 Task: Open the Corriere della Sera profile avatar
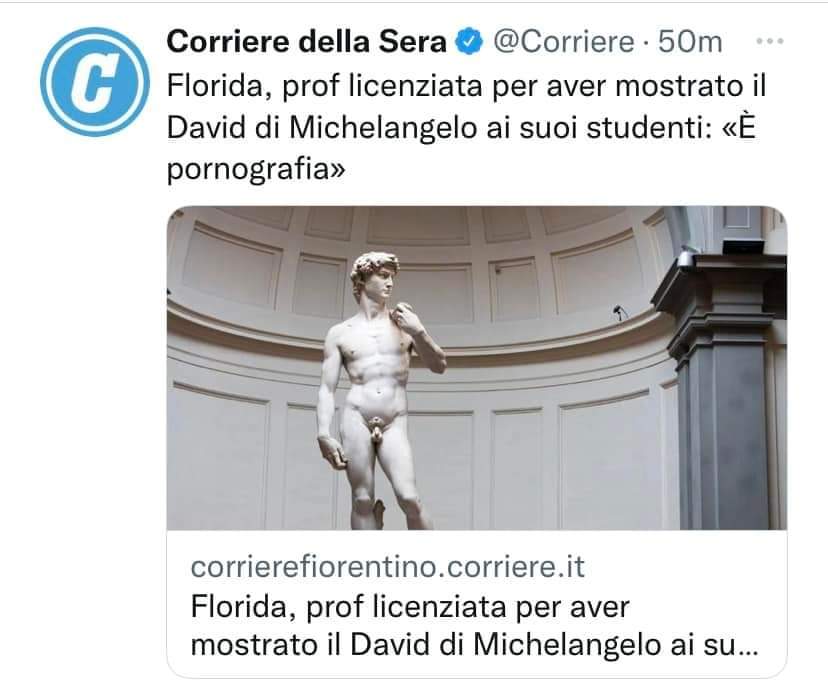coord(95,82)
